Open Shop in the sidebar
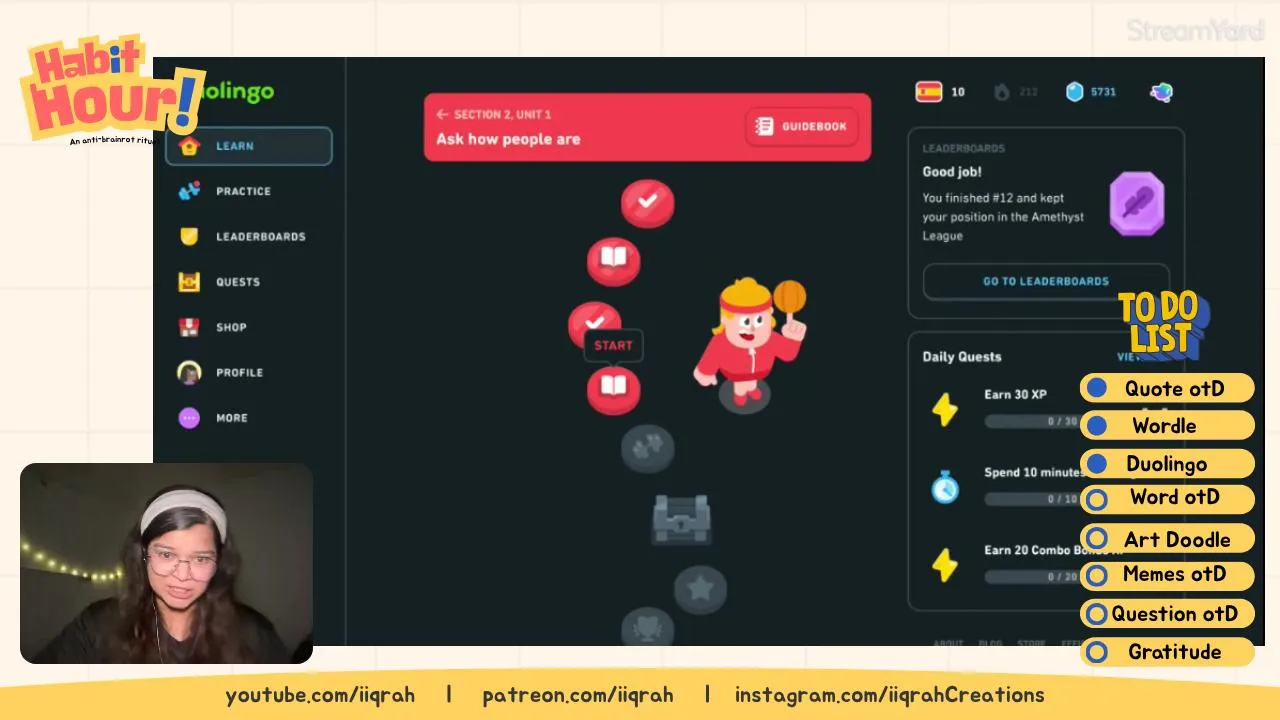 coord(249,327)
